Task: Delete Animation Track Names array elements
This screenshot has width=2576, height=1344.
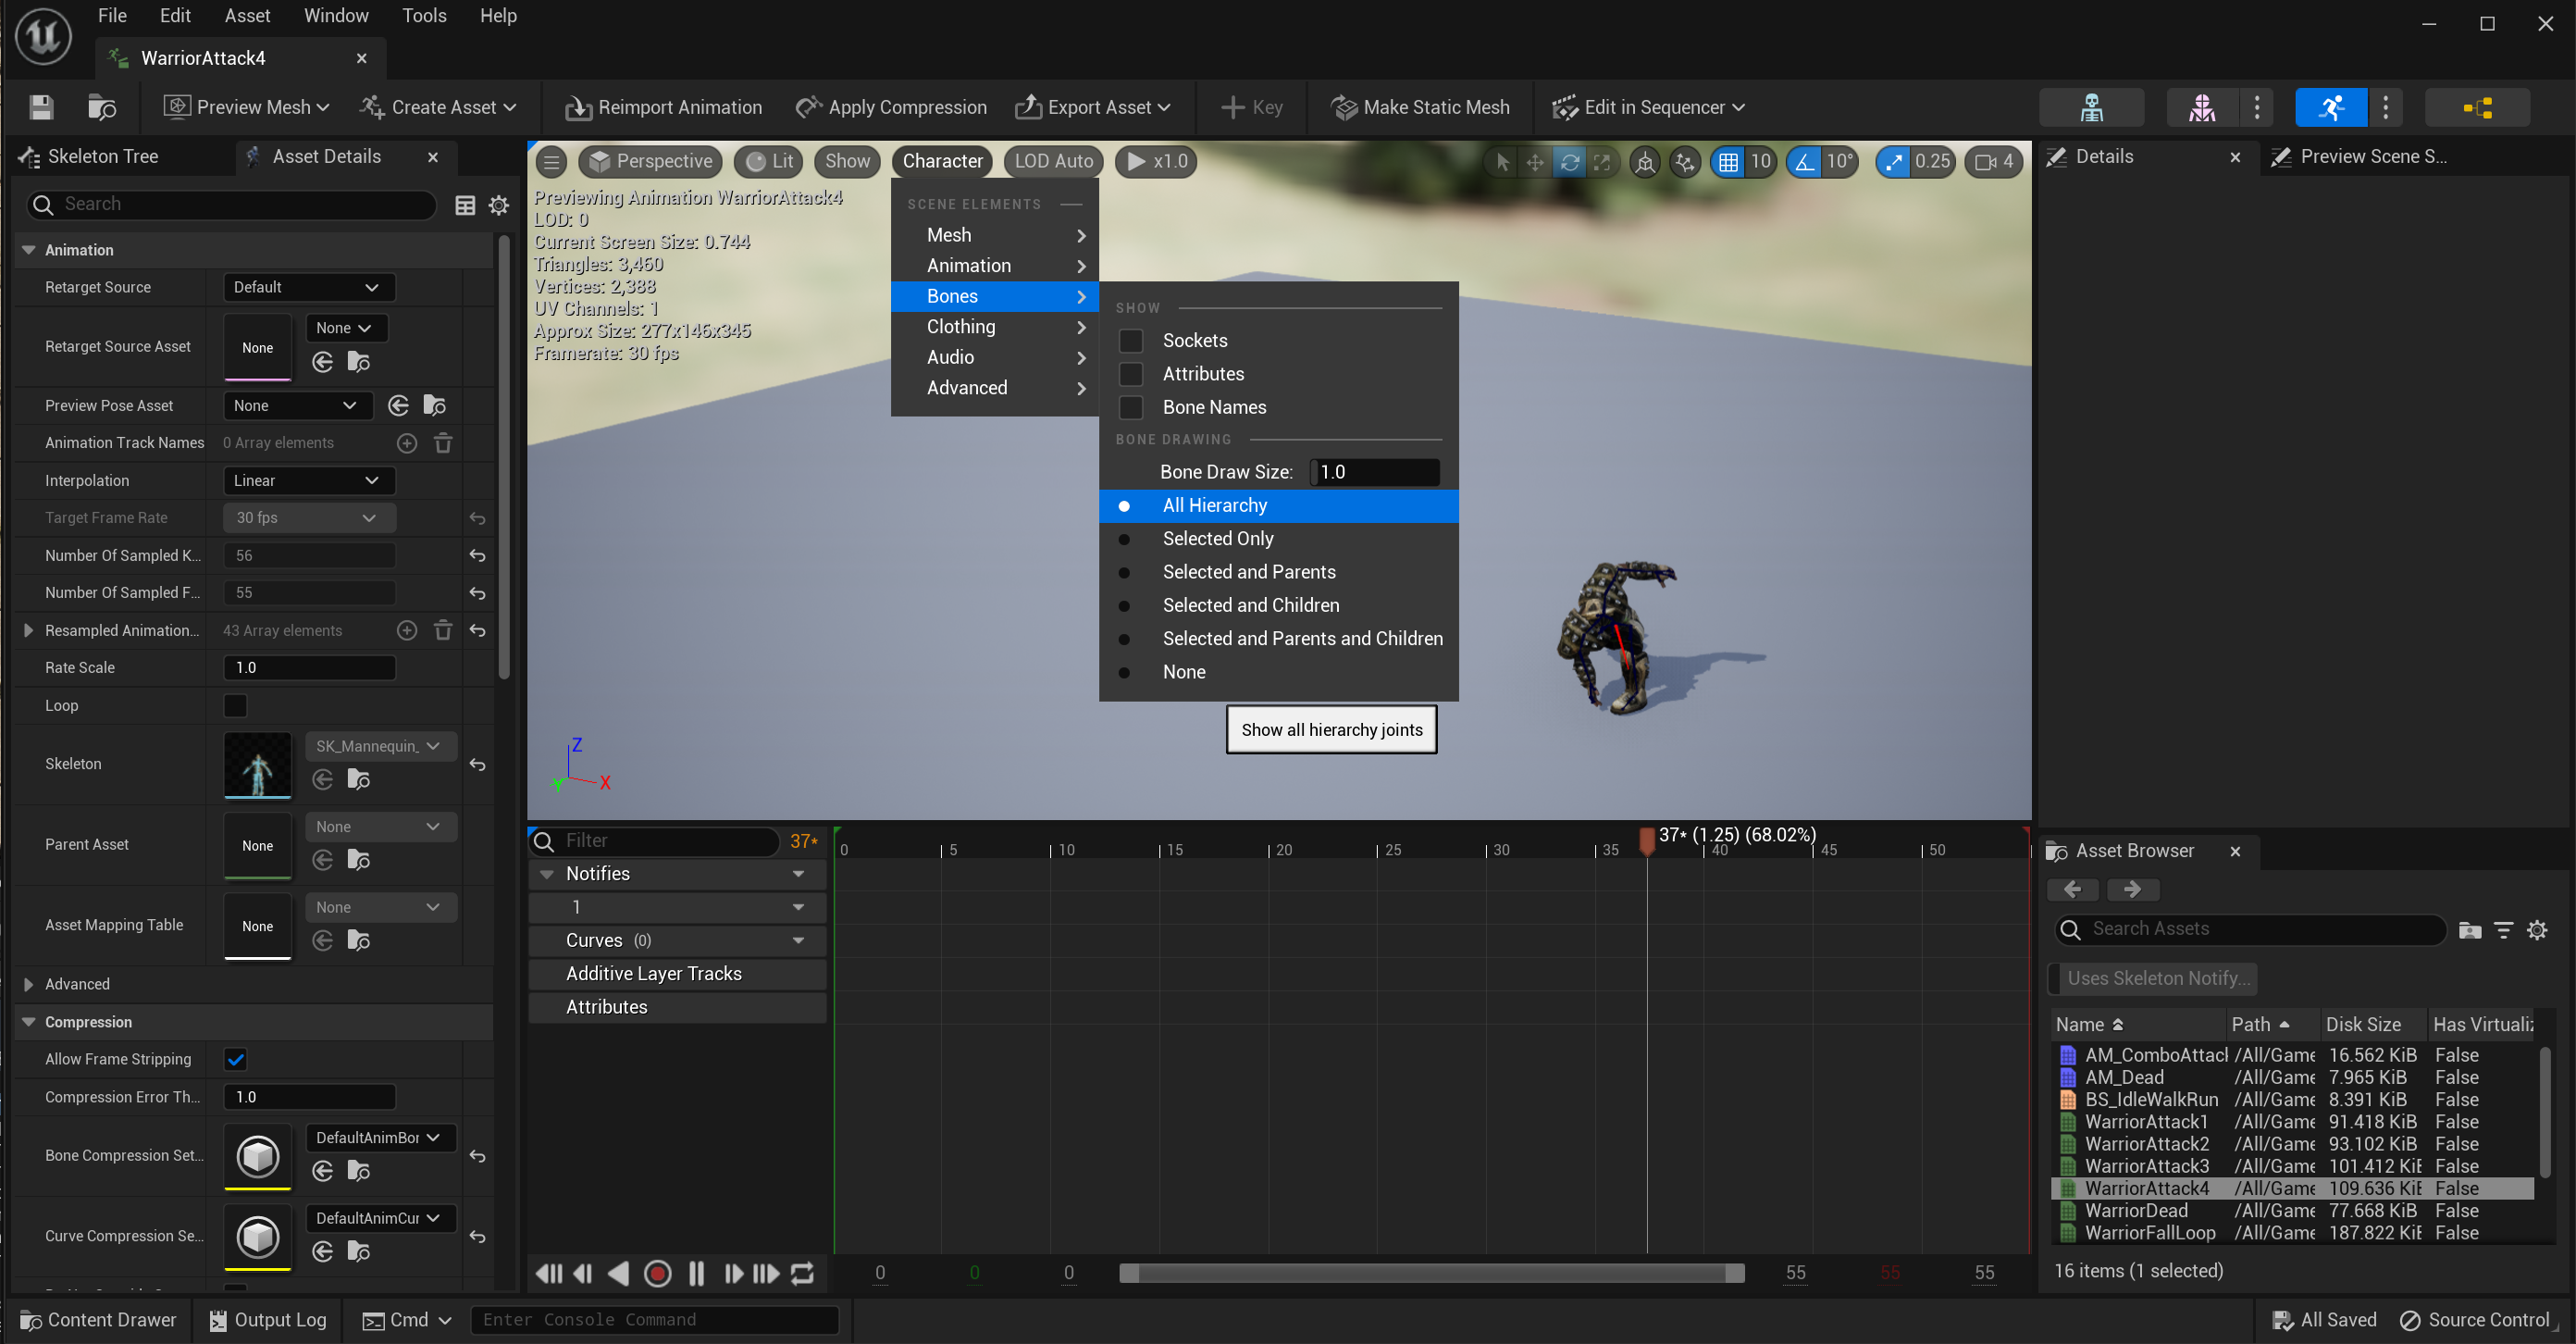Action: pos(443,443)
